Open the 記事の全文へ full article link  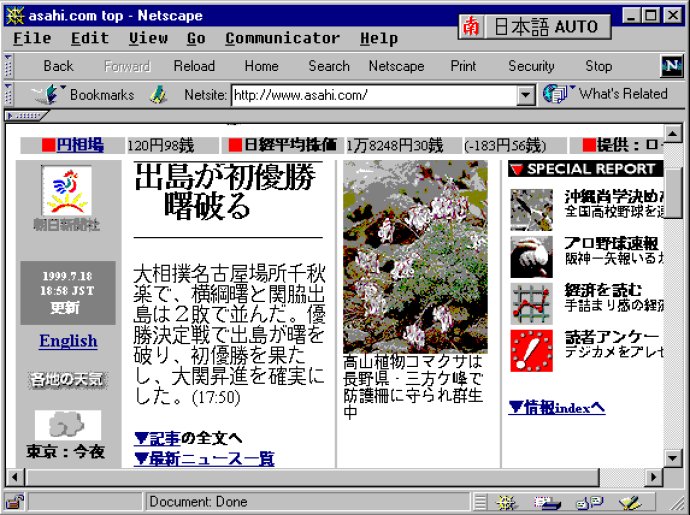188,438
